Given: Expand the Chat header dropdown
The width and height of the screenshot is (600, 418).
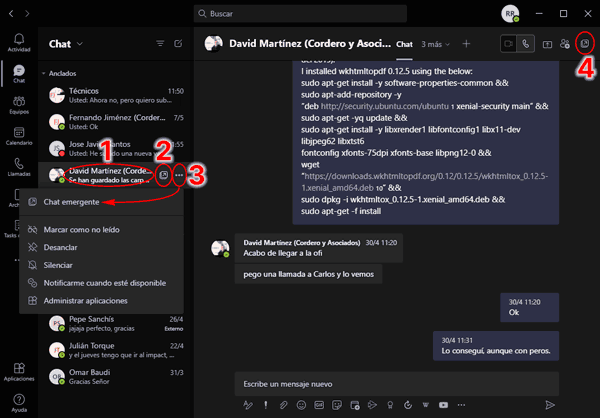Looking at the screenshot, I should tap(80, 44).
